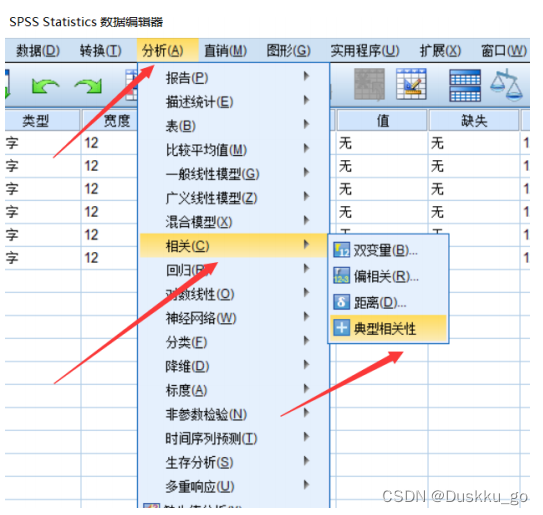Expand the 描述统计(E) submenu
The height and width of the screenshot is (515, 543).
tap(234, 101)
